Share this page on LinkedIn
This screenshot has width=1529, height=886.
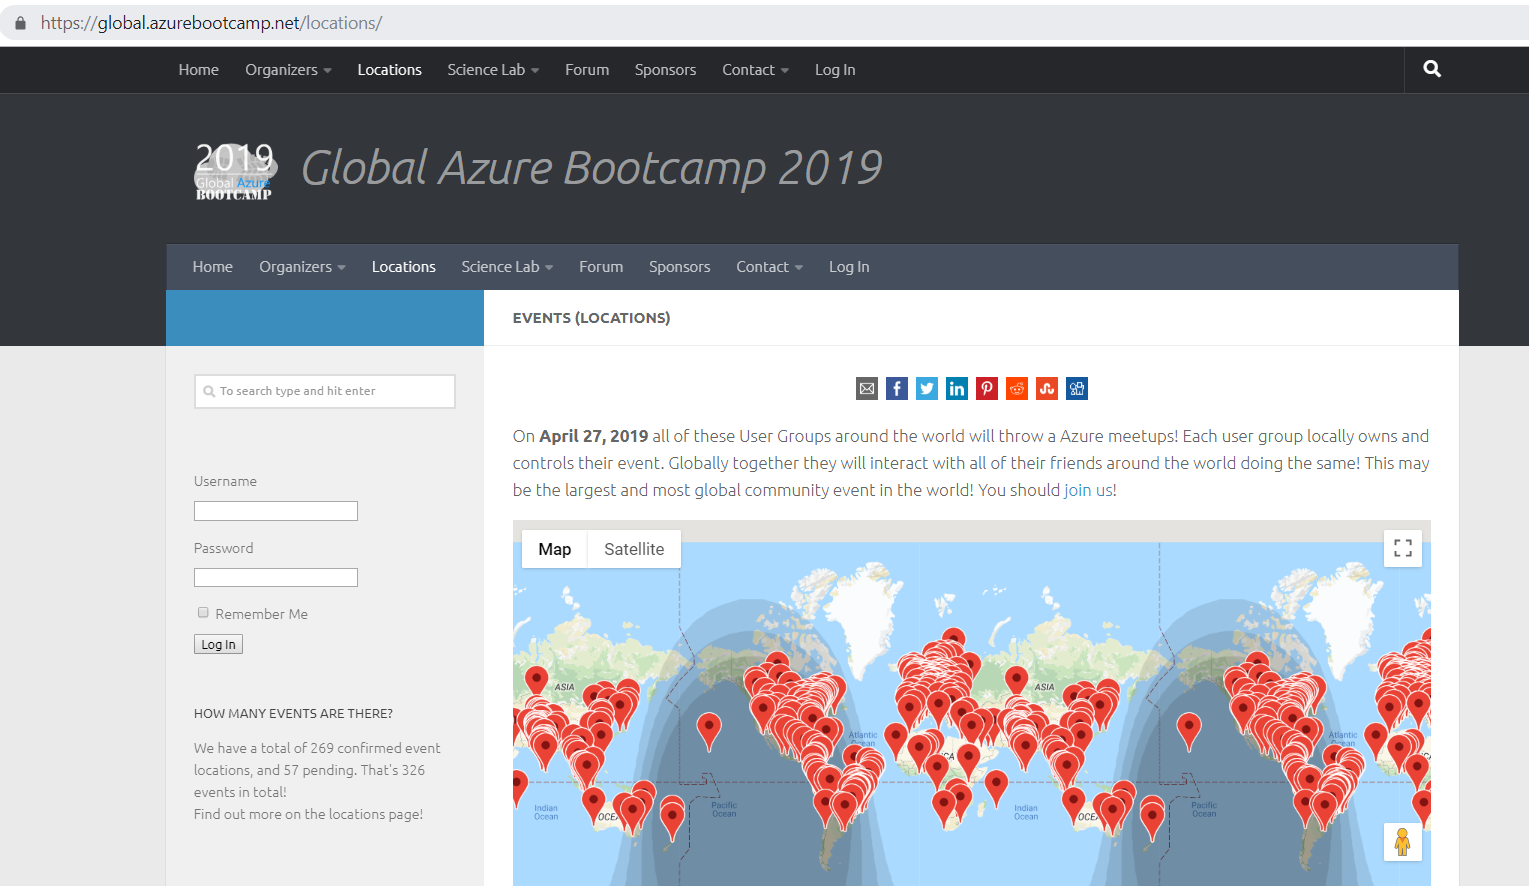coord(957,389)
